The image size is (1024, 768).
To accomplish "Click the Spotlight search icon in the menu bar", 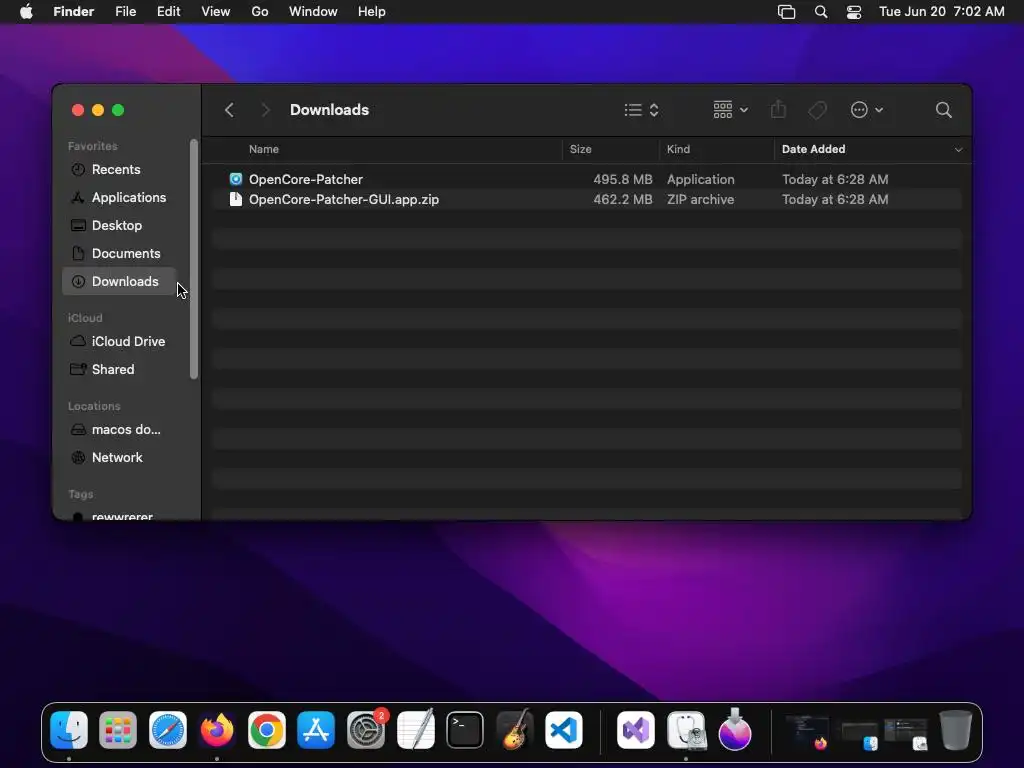I will point(821,12).
